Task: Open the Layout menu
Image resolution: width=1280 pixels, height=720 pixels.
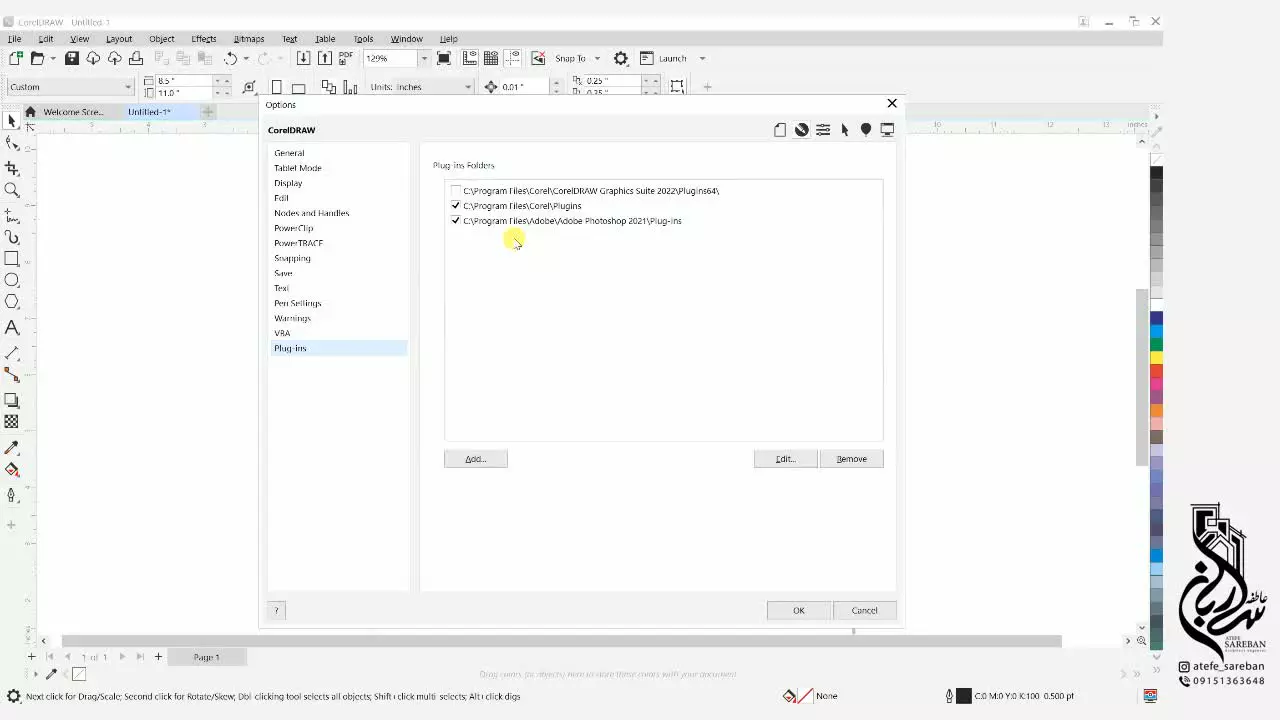Action: [119, 39]
